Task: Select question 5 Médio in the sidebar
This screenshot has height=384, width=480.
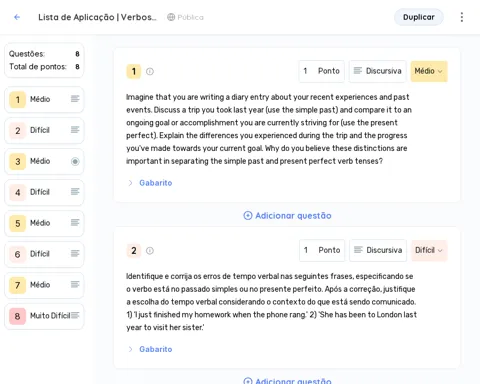Action: click(x=44, y=223)
